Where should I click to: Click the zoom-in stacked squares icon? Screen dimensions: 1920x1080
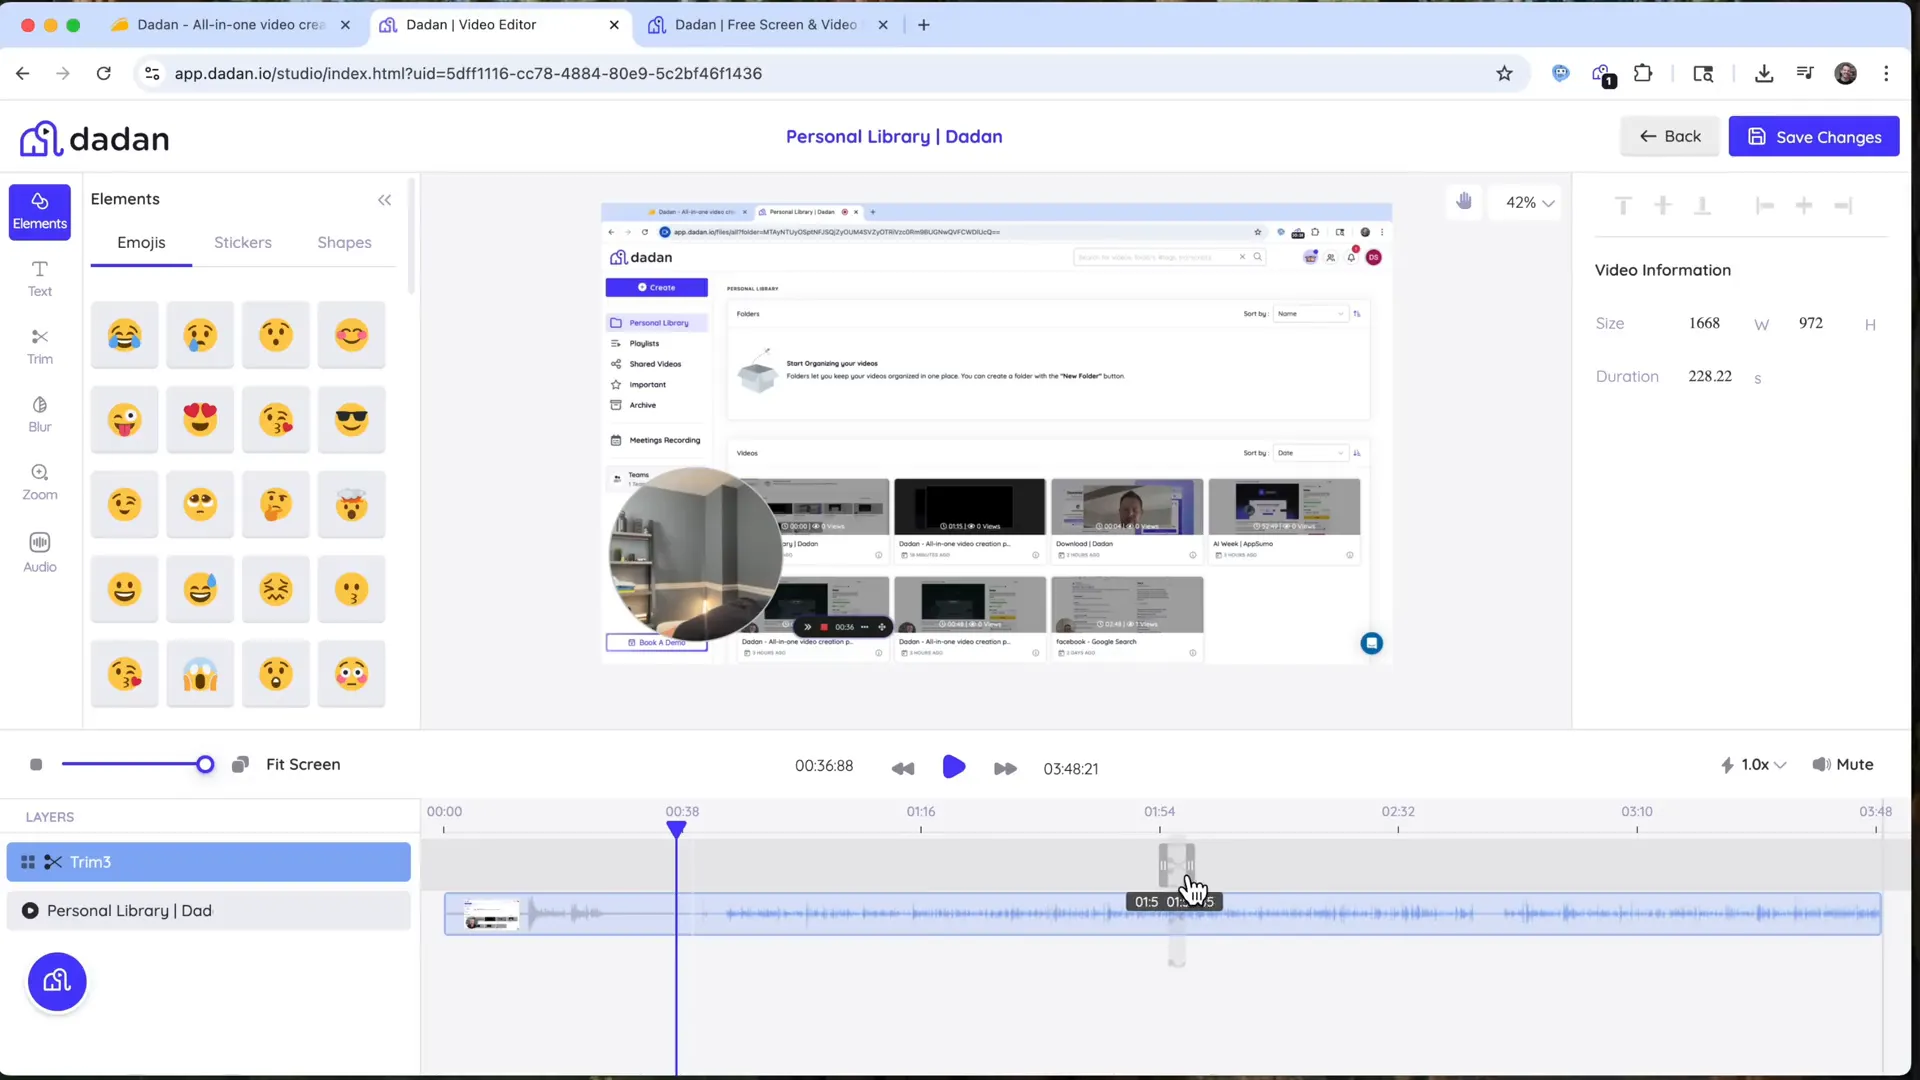point(240,765)
